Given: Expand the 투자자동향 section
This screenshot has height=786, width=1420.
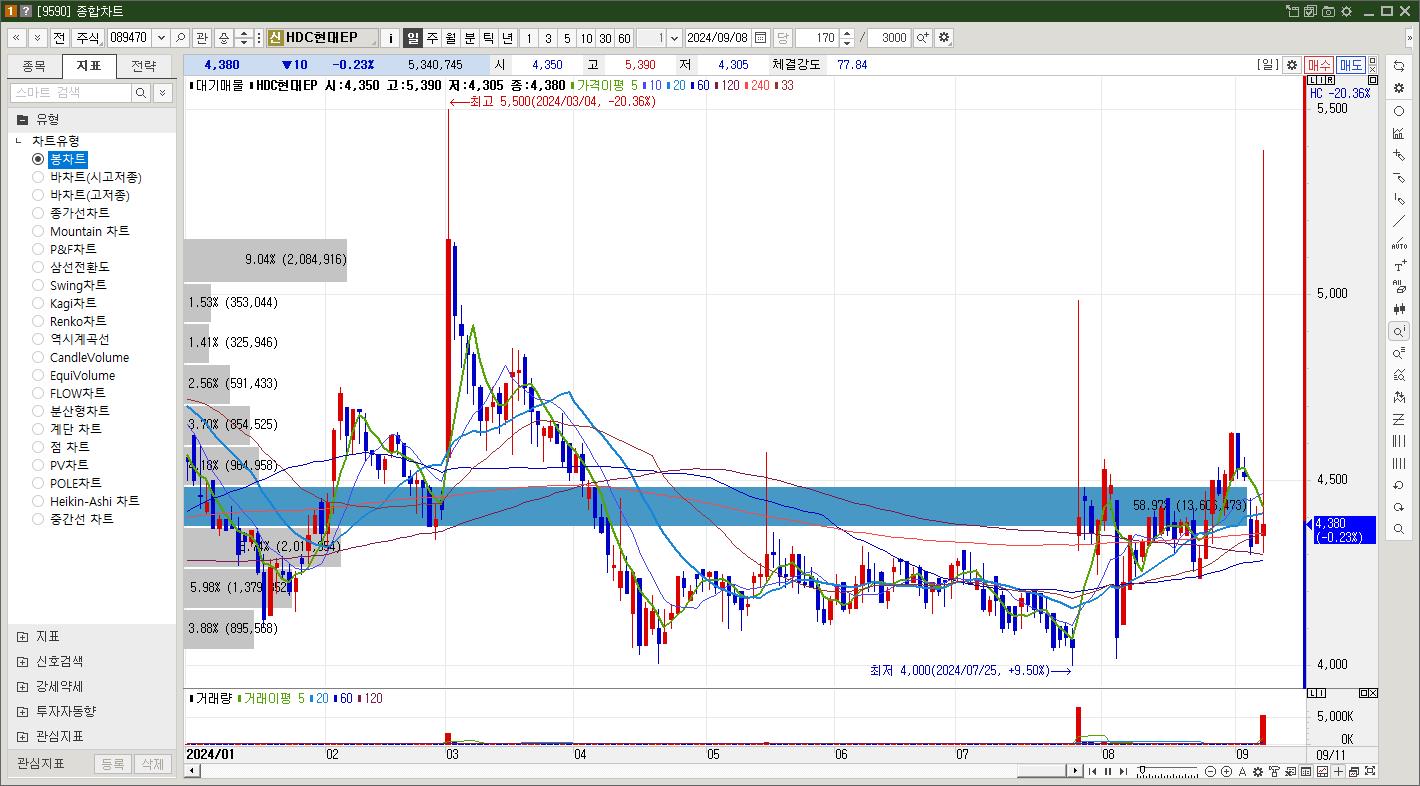Looking at the screenshot, I should tap(23, 711).
